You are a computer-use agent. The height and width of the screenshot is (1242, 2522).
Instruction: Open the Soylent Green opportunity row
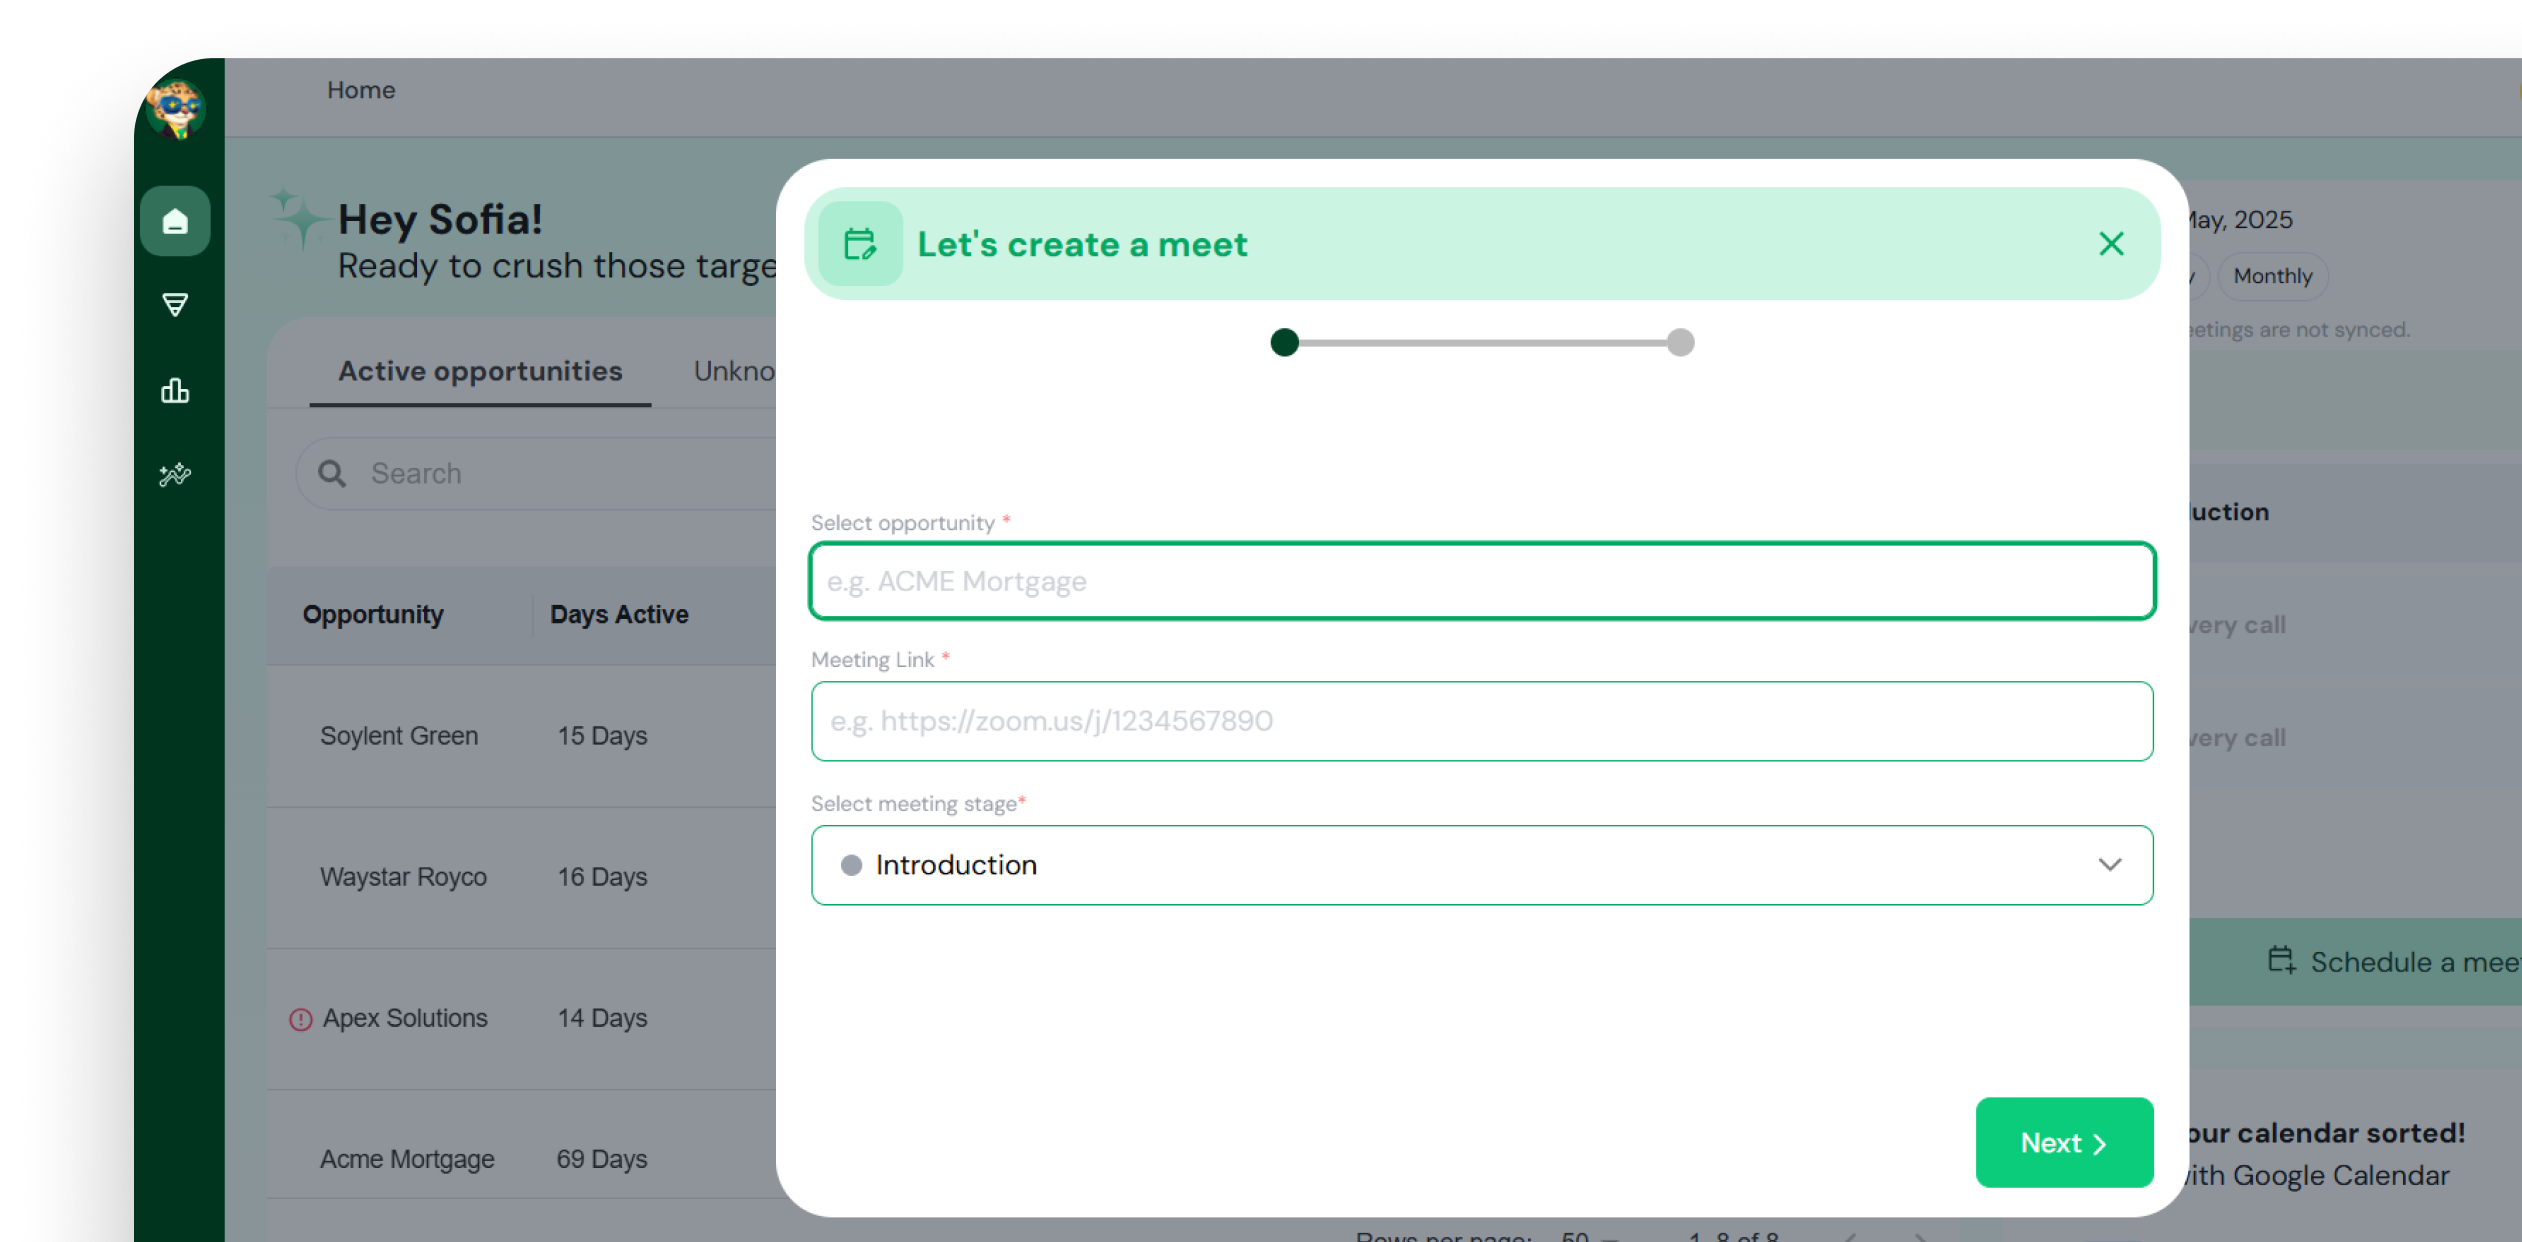tap(399, 736)
